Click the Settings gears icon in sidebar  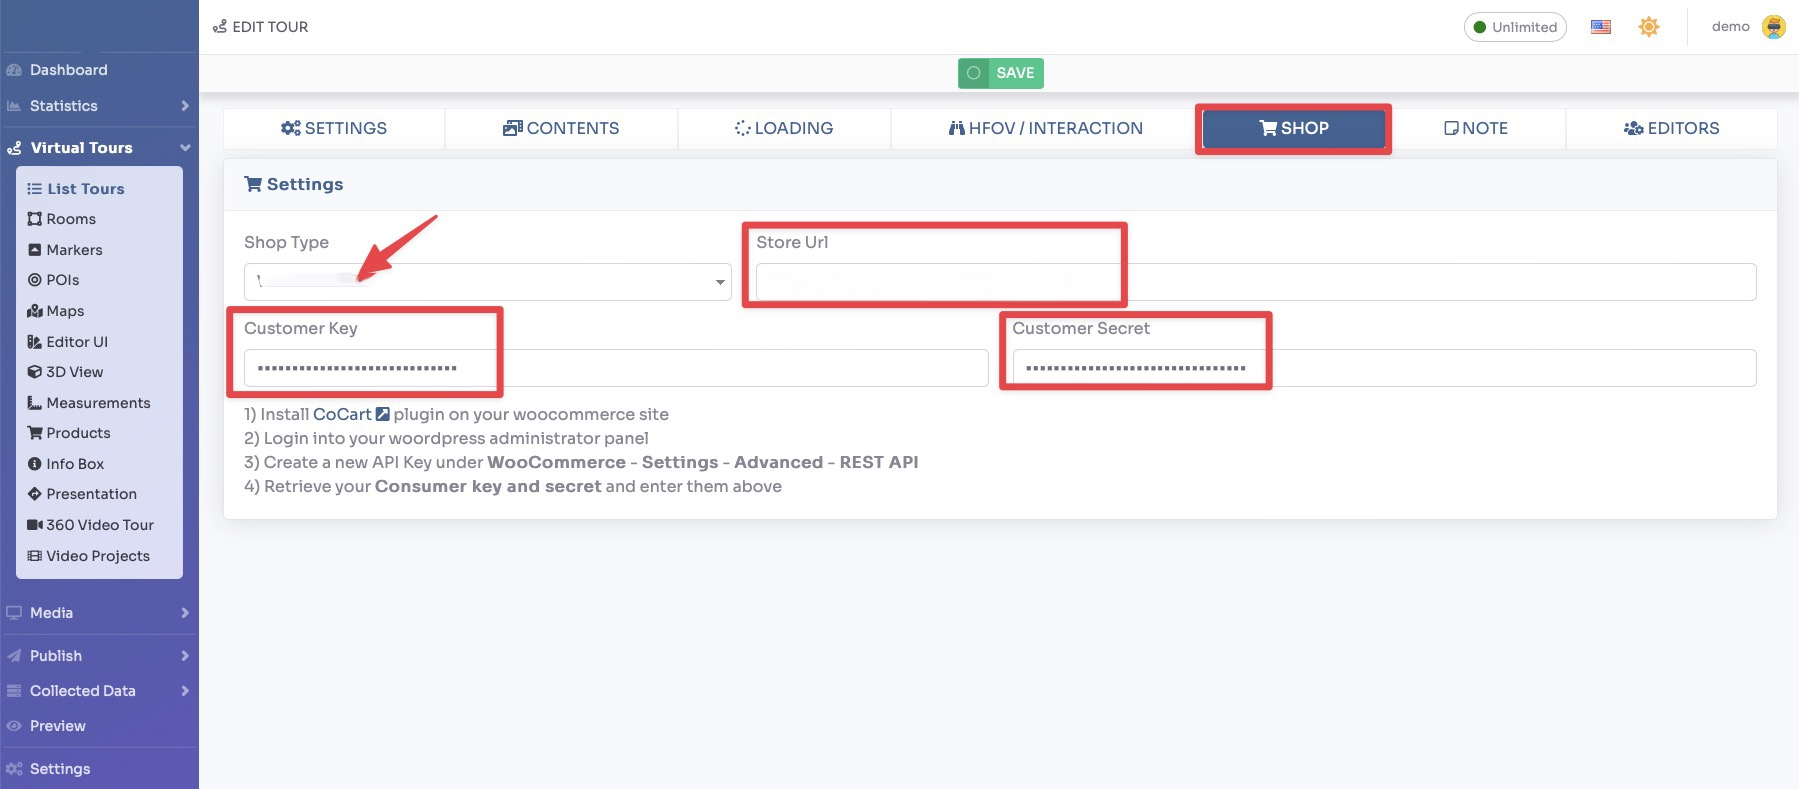tap(14, 769)
